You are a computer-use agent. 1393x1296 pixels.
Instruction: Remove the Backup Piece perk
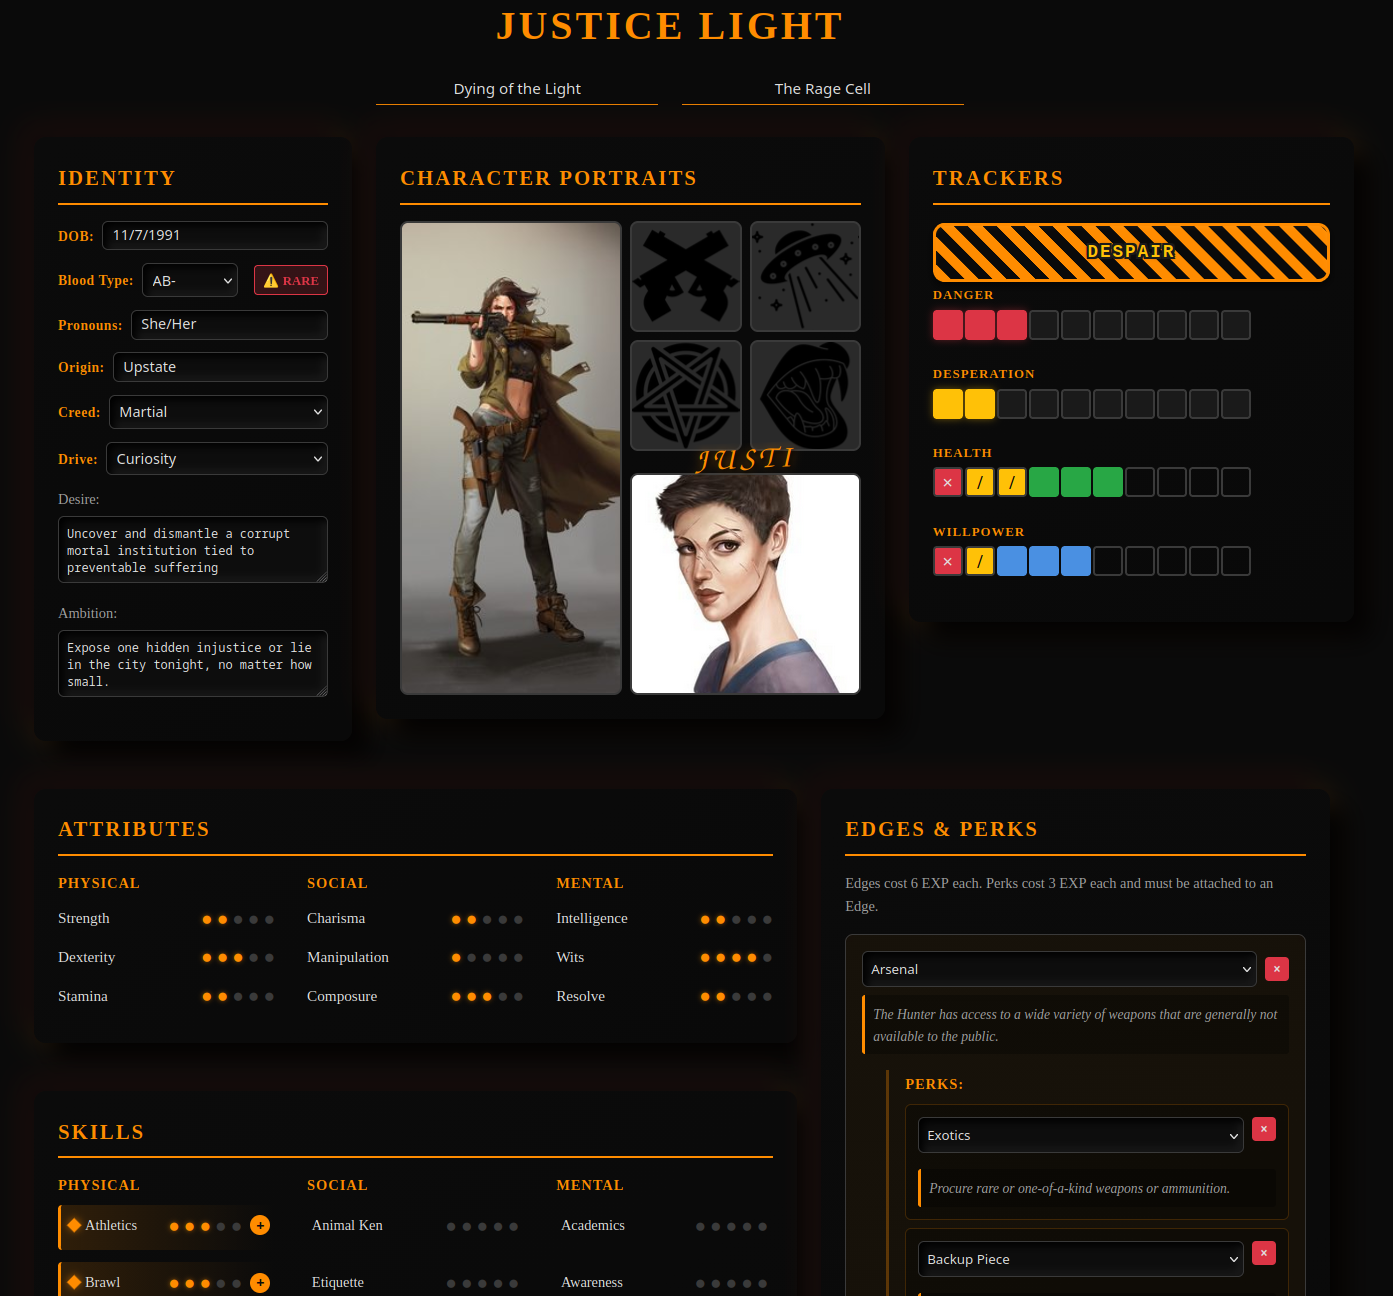[1263, 1253]
